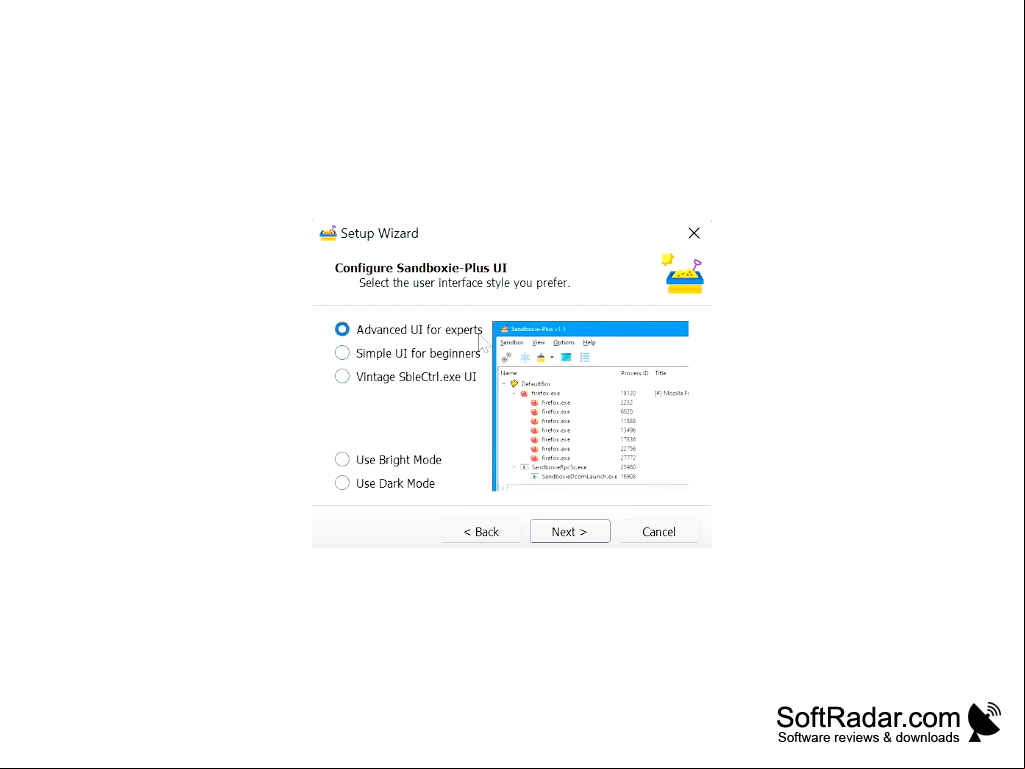Click the preview horizontal scrollbar left arrow
The width and height of the screenshot is (1025, 769).
coord(503,488)
